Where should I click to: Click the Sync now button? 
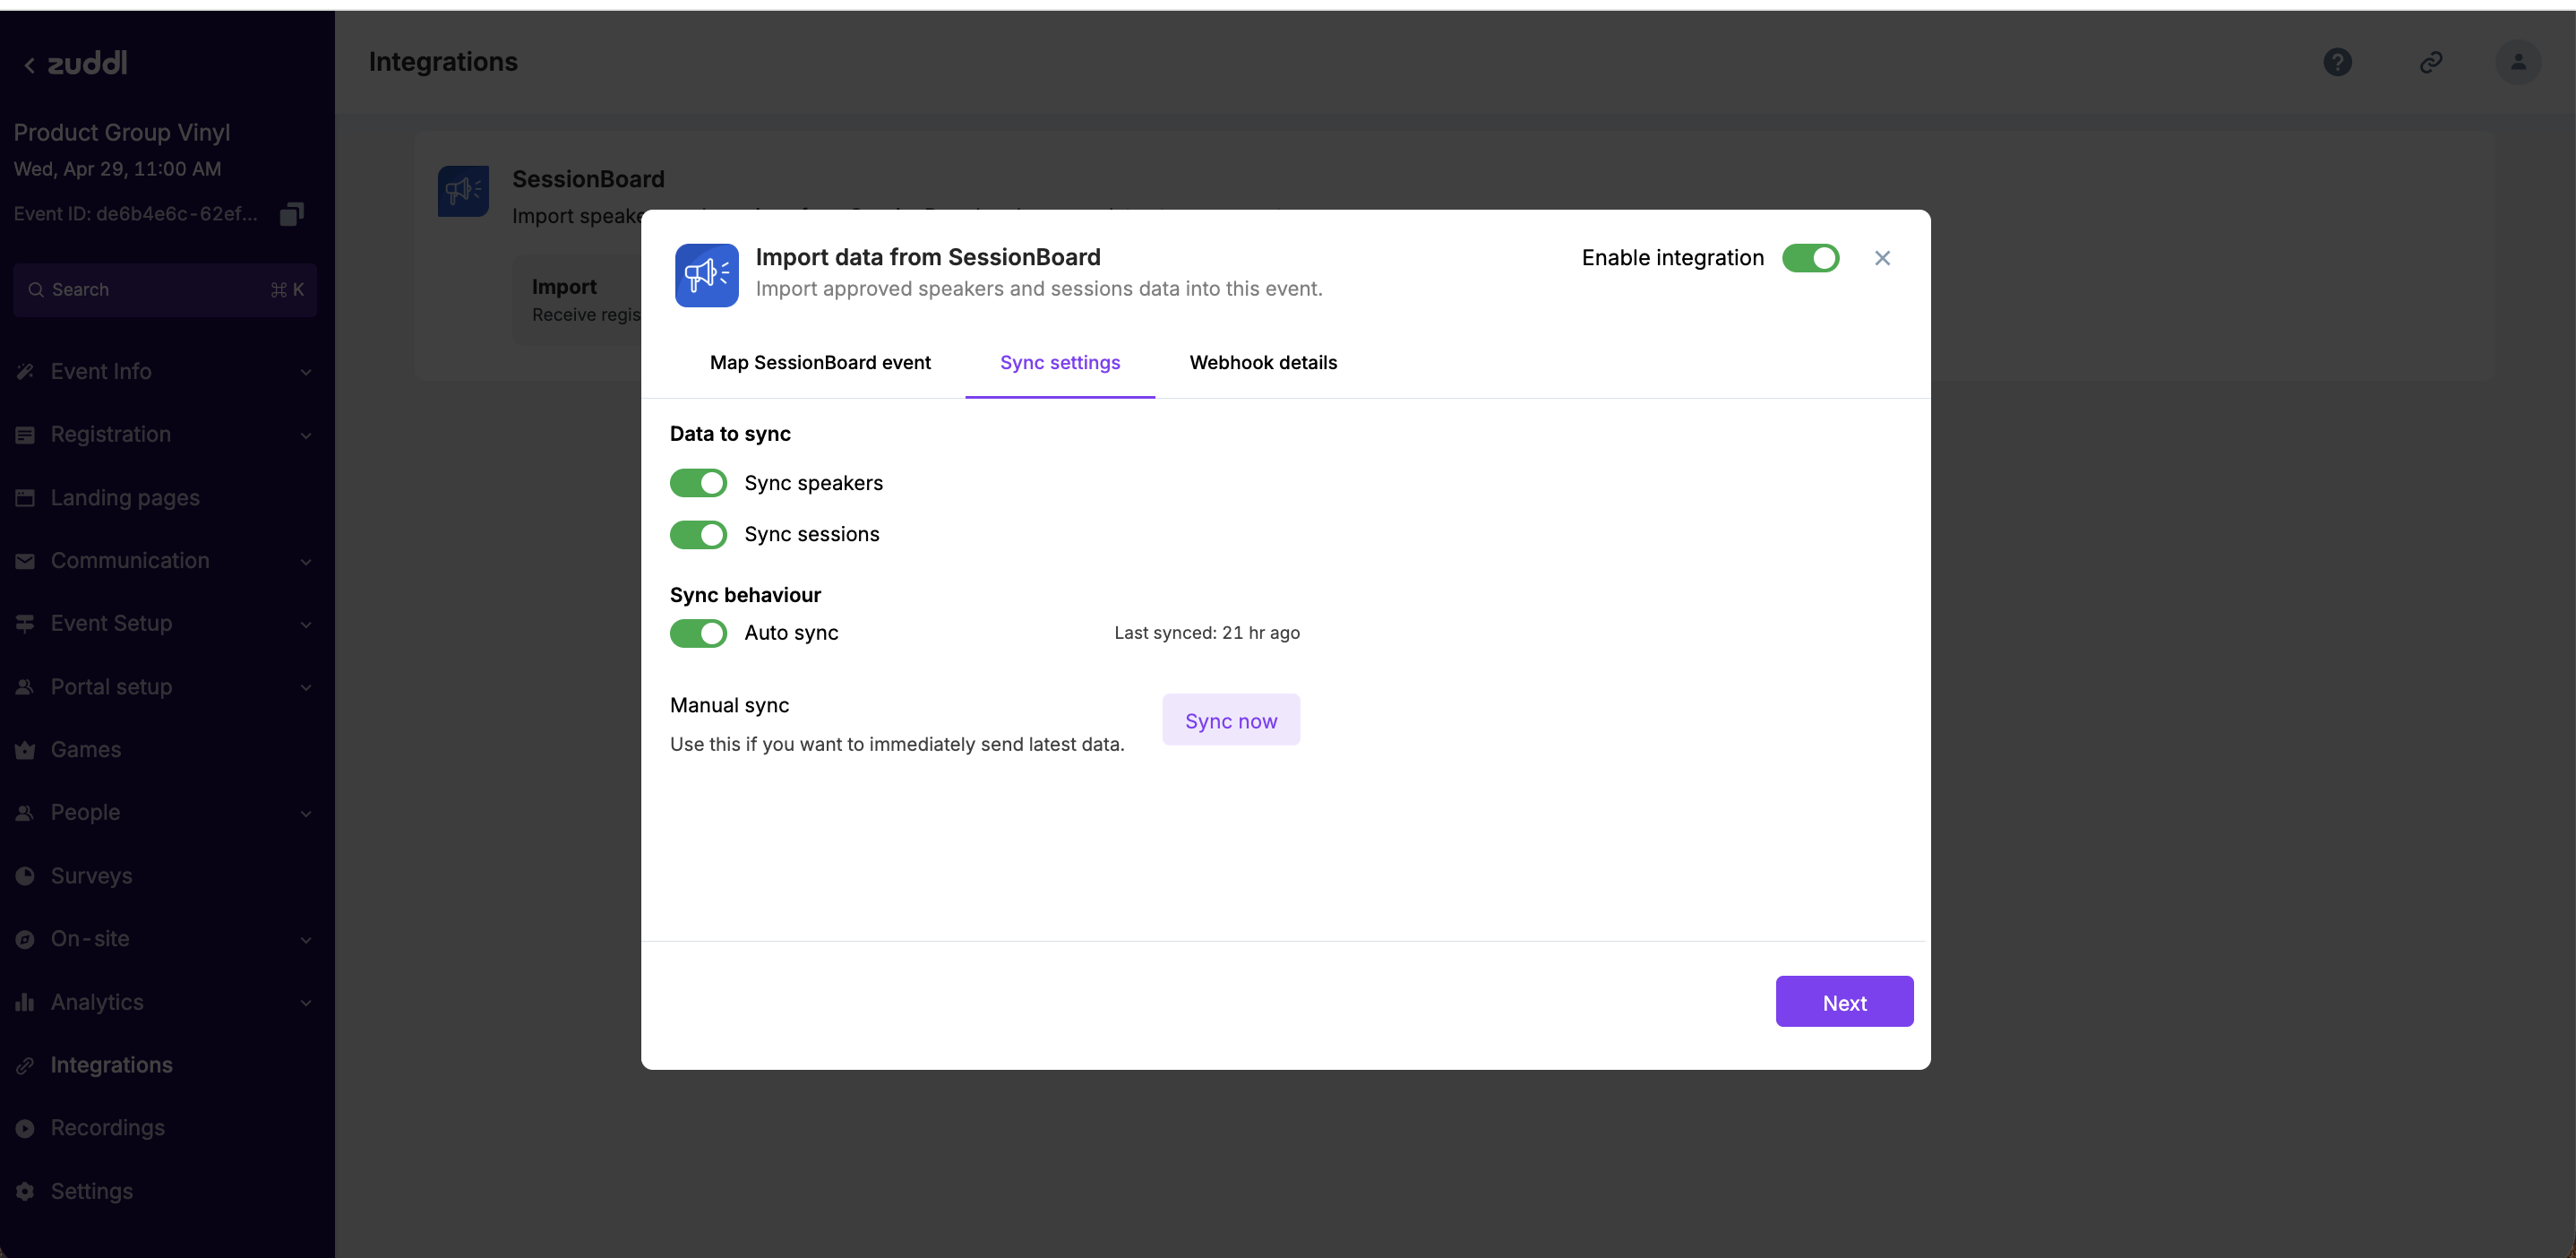1231,720
